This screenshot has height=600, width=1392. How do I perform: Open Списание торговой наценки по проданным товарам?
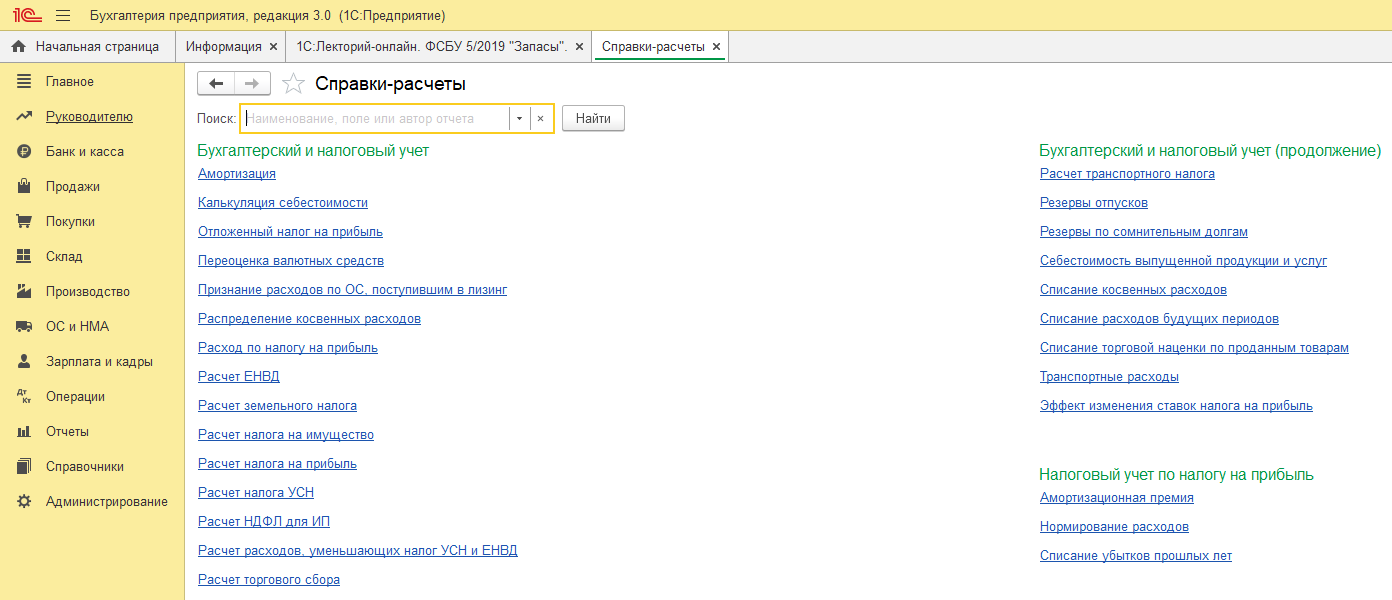pos(1194,348)
